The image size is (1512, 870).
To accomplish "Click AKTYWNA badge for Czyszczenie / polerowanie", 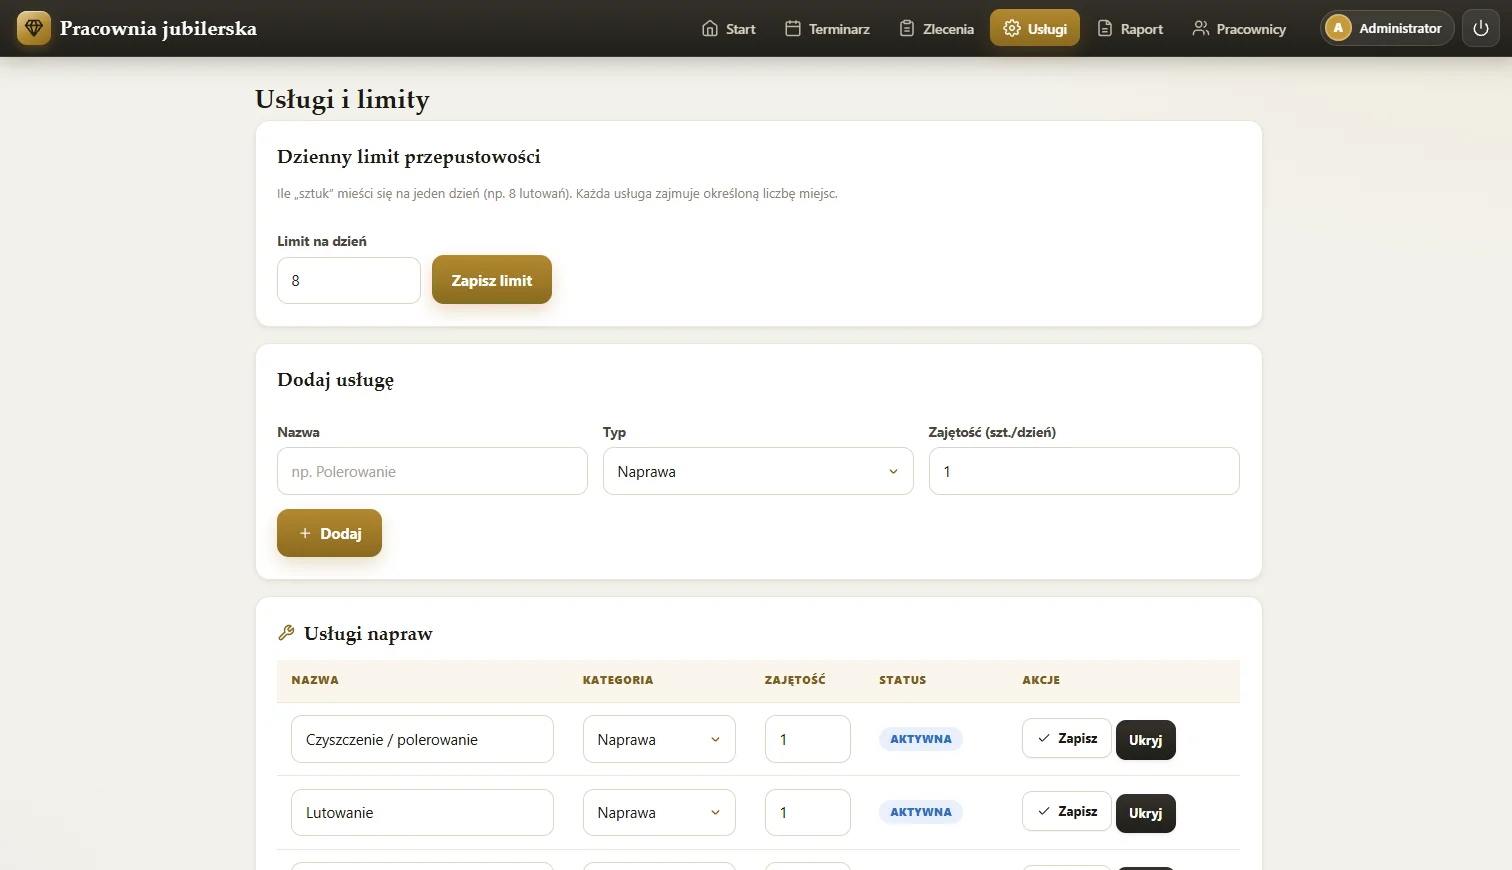I will click(x=921, y=739).
